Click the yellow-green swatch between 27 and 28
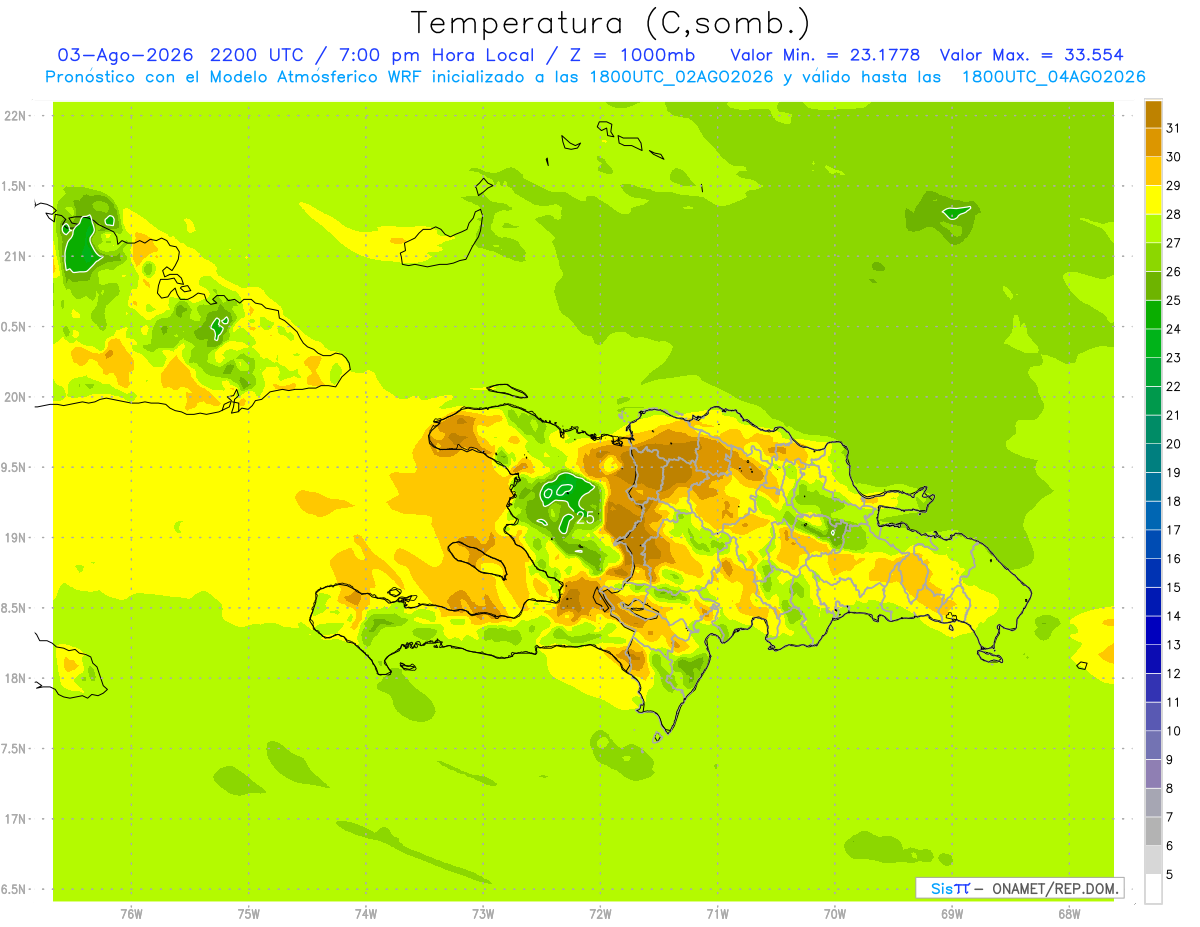The height and width of the screenshot is (927, 1200). coord(1153,229)
